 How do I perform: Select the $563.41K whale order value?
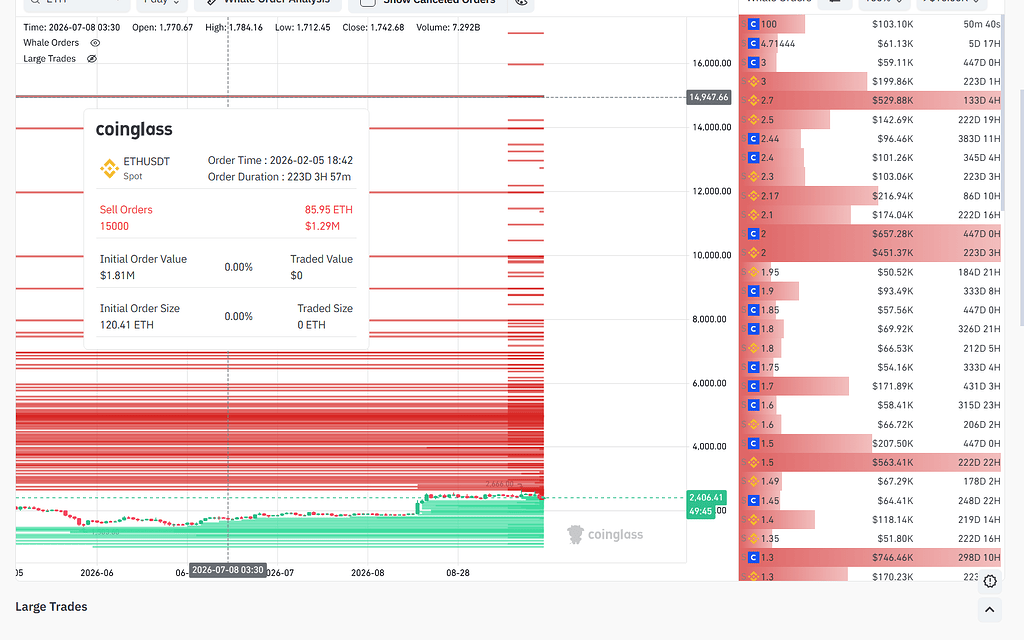point(892,462)
